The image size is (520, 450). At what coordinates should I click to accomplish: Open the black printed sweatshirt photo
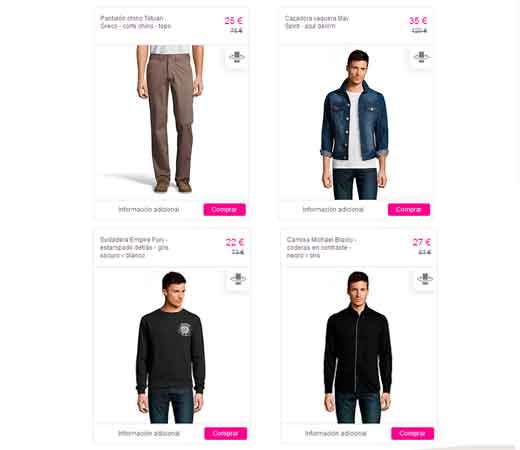(171, 347)
